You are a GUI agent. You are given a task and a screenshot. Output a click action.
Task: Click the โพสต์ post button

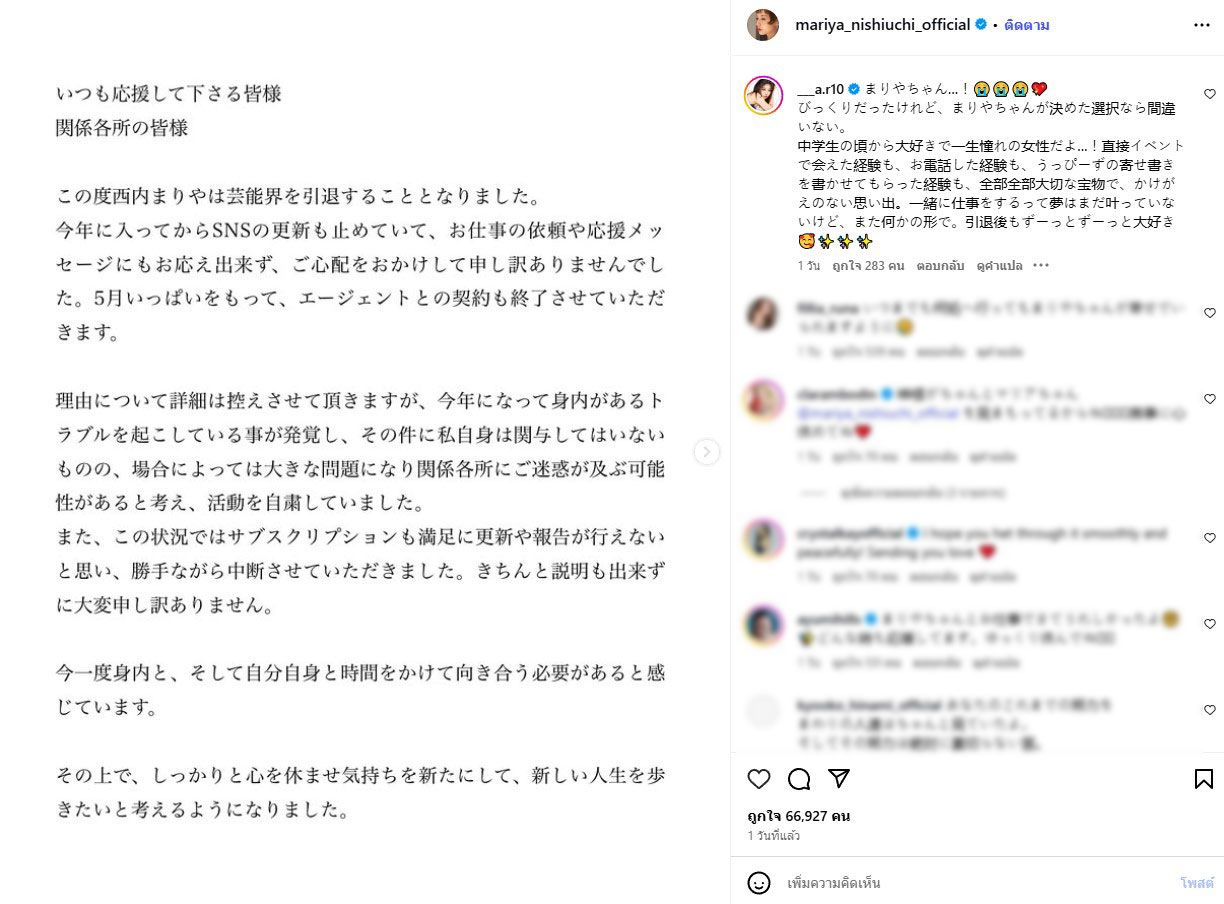[1197, 883]
